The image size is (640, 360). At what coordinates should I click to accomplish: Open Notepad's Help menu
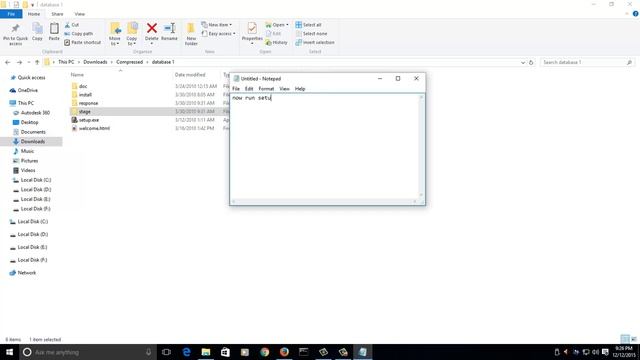click(300, 89)
